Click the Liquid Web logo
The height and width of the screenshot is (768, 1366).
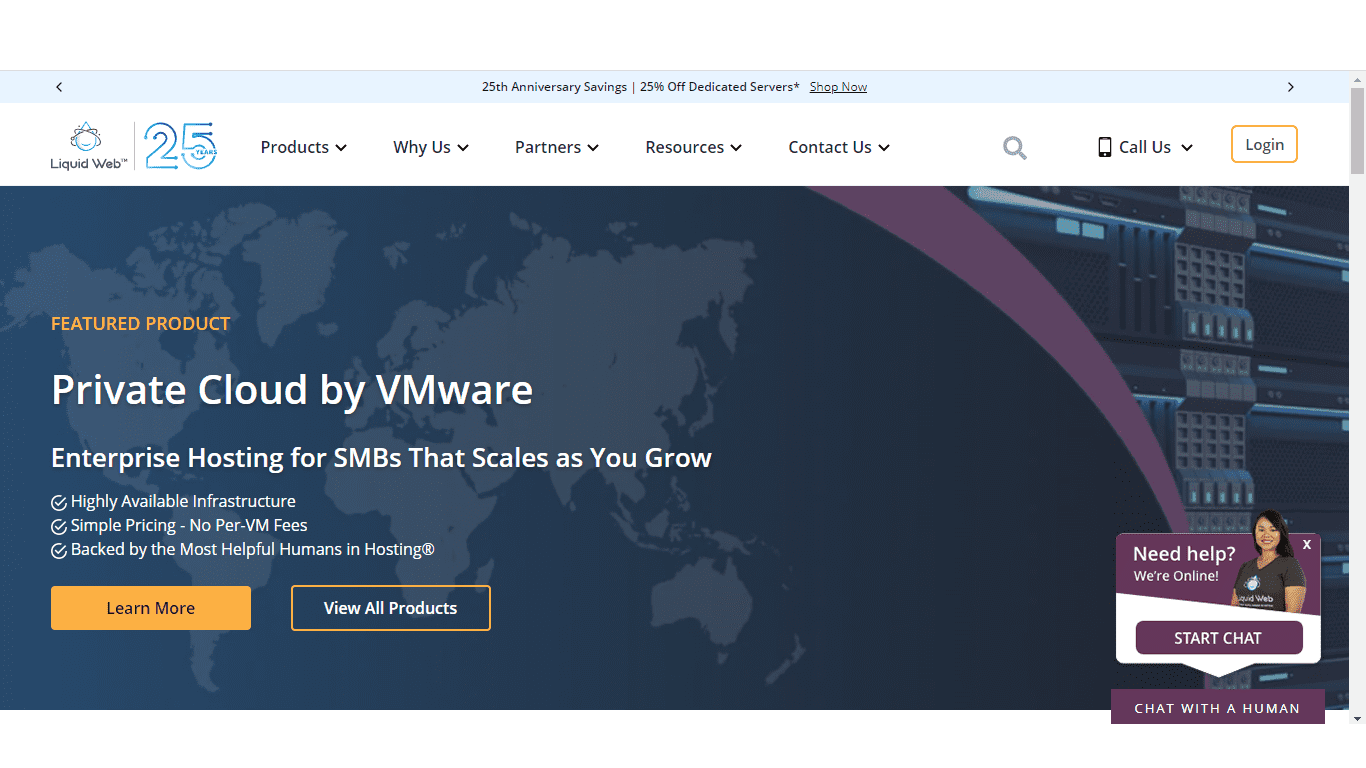pyautogui.click(x=89, y=146)
